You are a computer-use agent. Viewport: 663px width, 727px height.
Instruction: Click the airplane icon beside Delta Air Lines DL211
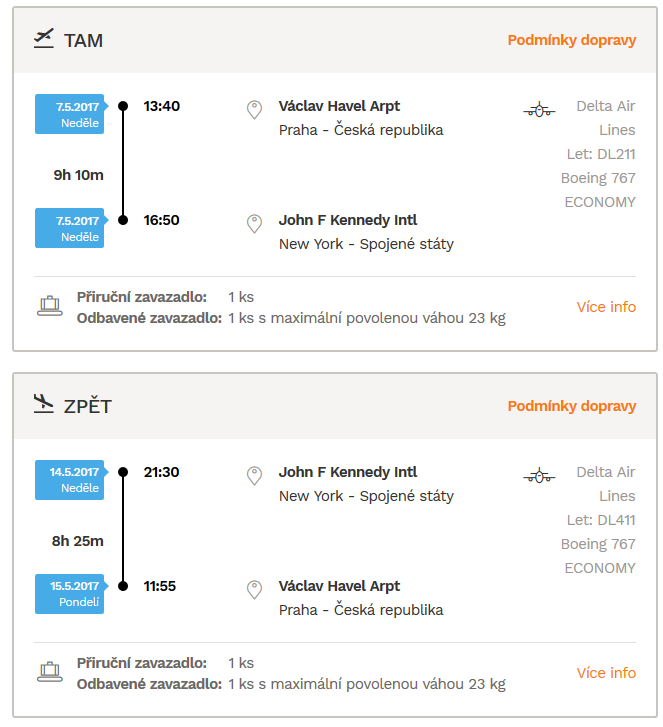(539, 110)
